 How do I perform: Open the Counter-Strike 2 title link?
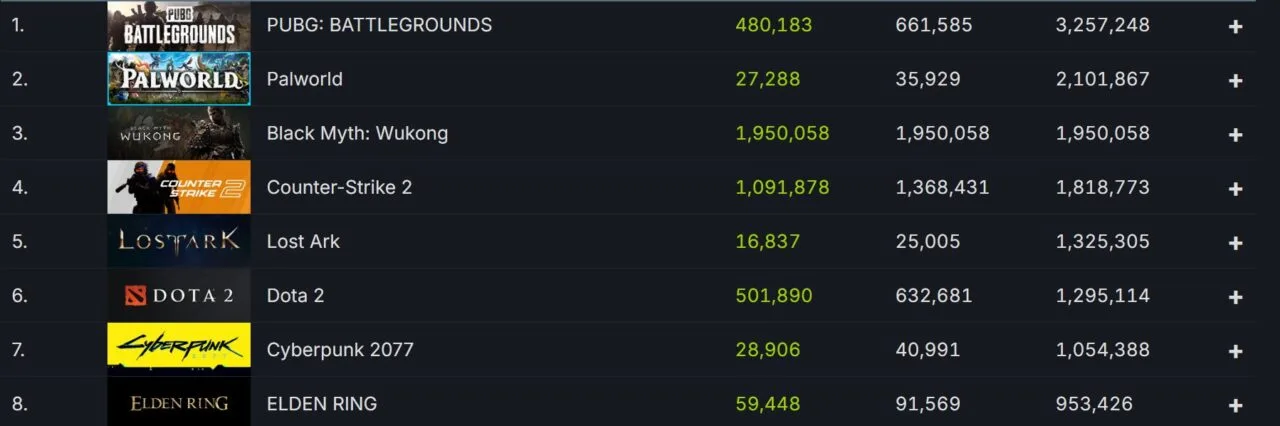[x=339, y=187]
